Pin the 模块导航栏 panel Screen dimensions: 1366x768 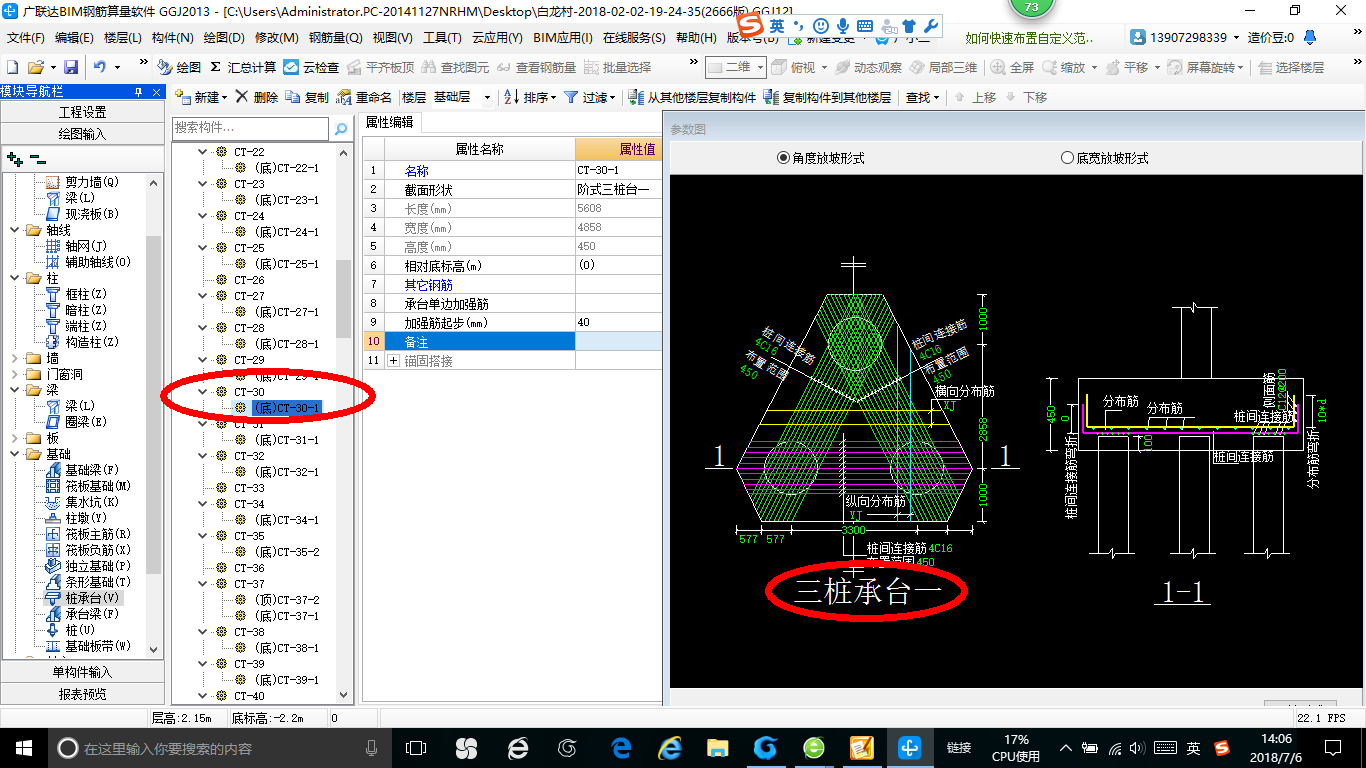click(x=138, y=91)
